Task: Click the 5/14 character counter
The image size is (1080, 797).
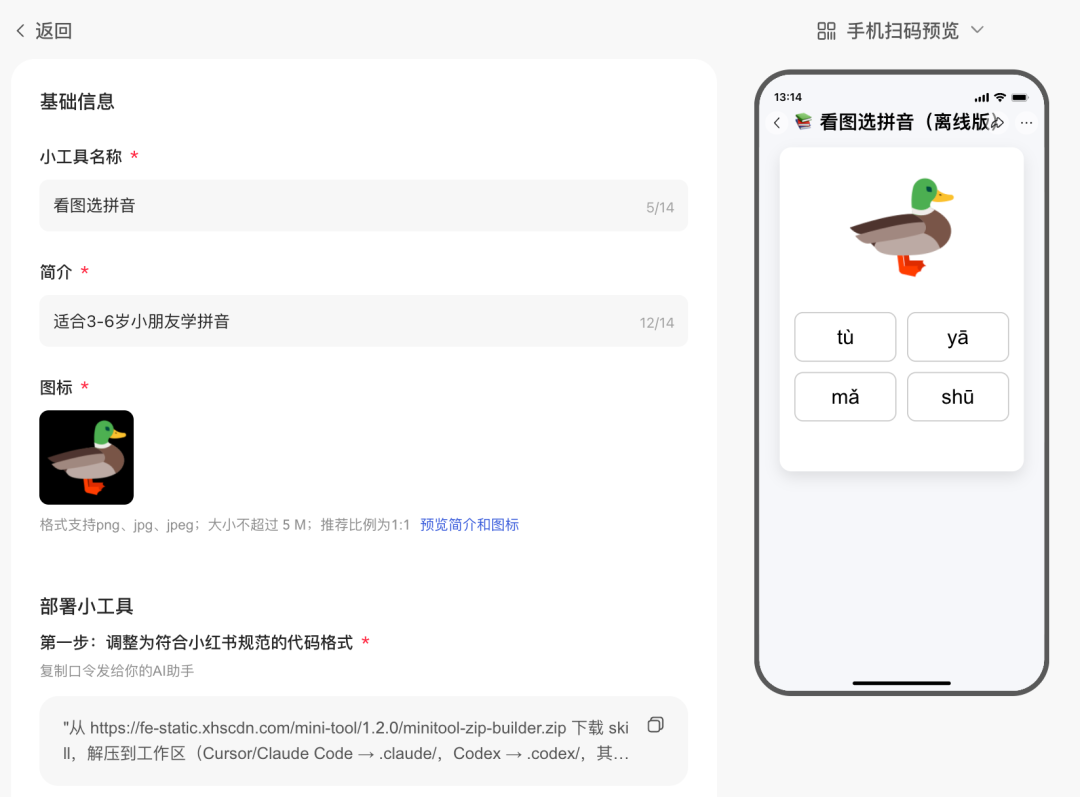Action: tap(660, 207)
